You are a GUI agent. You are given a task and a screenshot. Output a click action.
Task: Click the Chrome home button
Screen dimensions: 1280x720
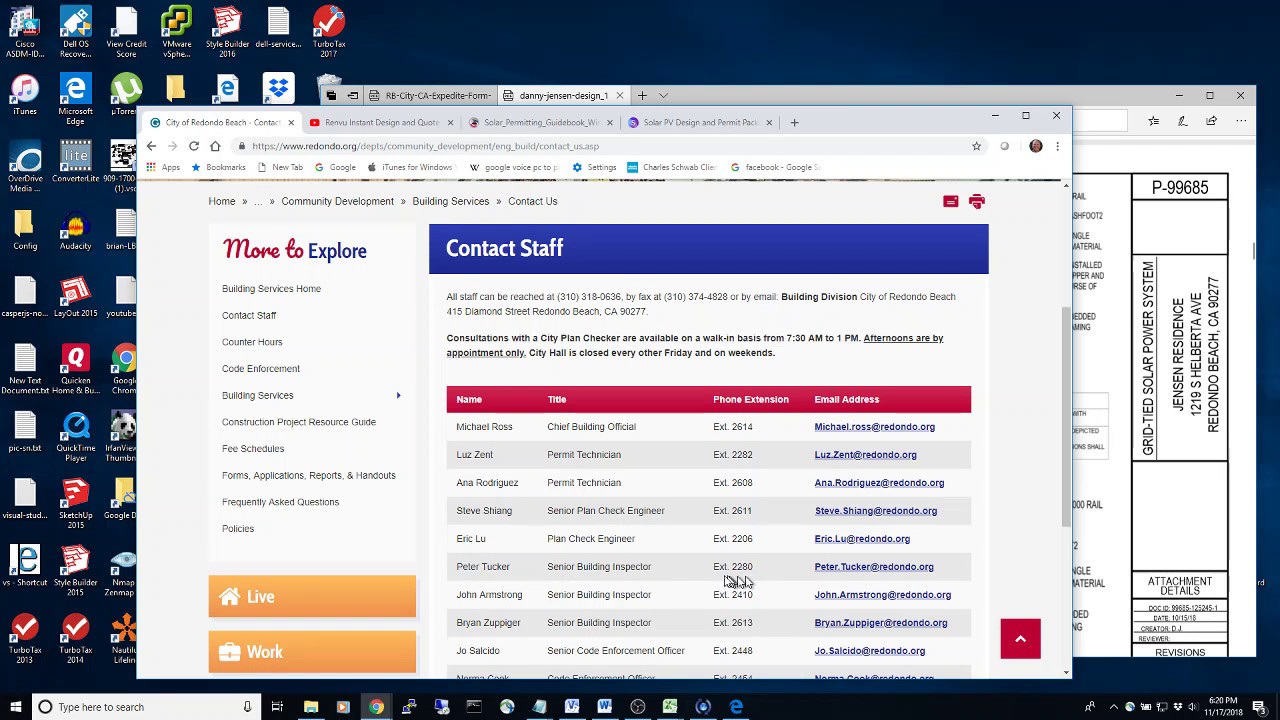215,146
